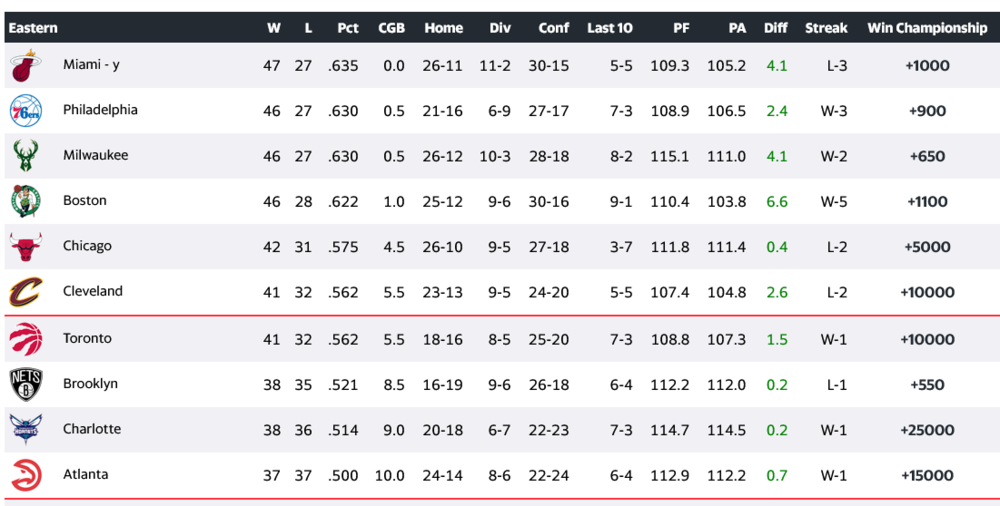Click the Atlanta Hawks logo
Viewport: 1000px width, 506px height.
click(25, 475)
